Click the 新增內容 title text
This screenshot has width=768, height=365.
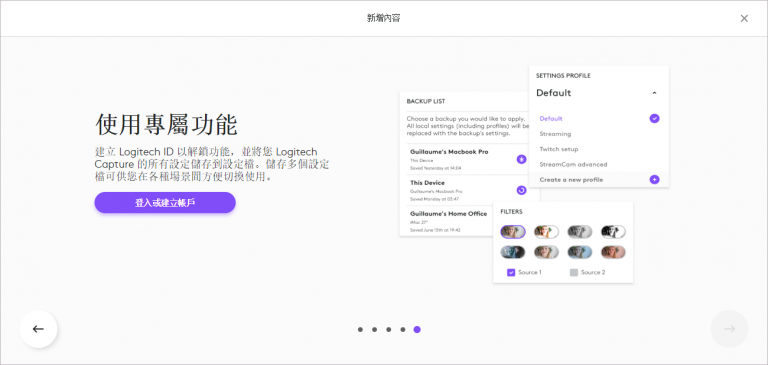(x=384, y=18)
